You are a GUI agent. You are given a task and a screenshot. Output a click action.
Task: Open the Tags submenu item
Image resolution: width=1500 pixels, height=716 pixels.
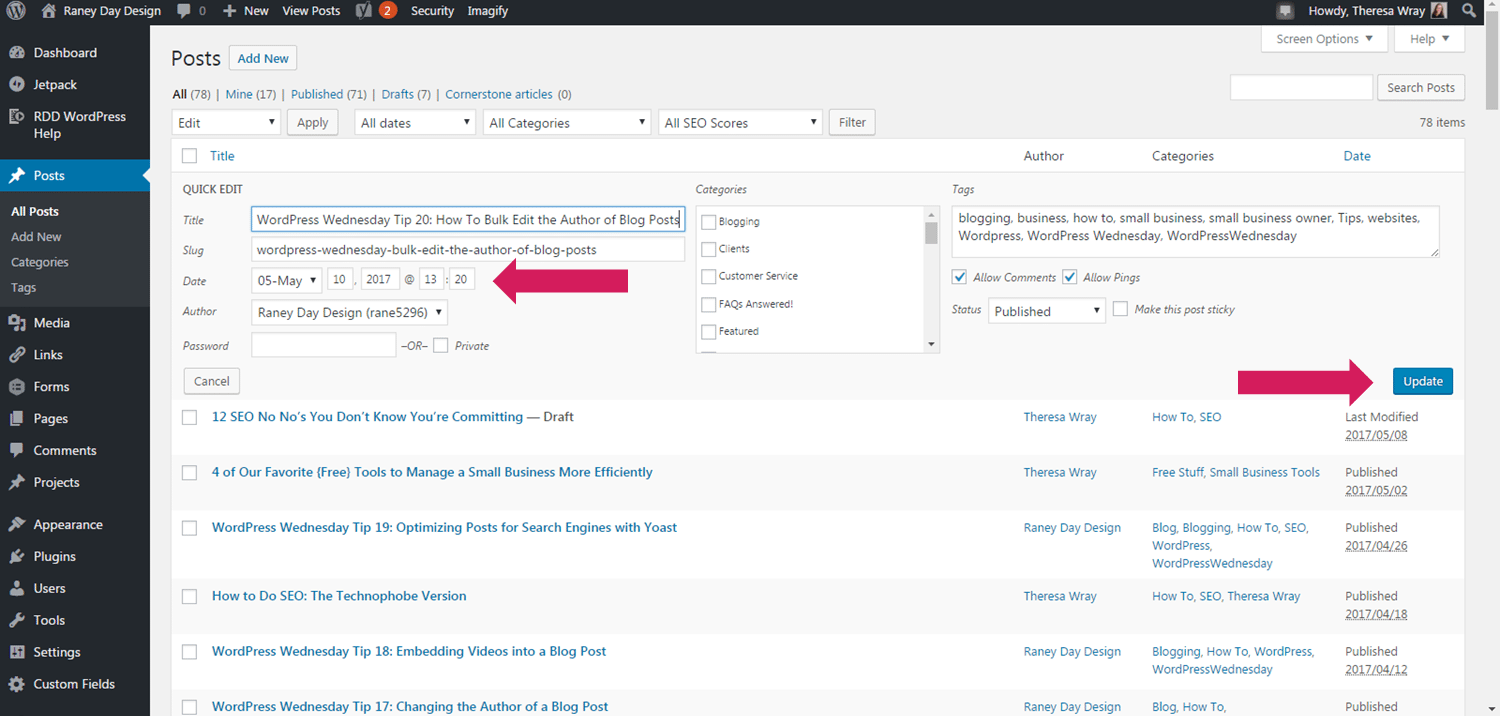(x=24, y=287)
